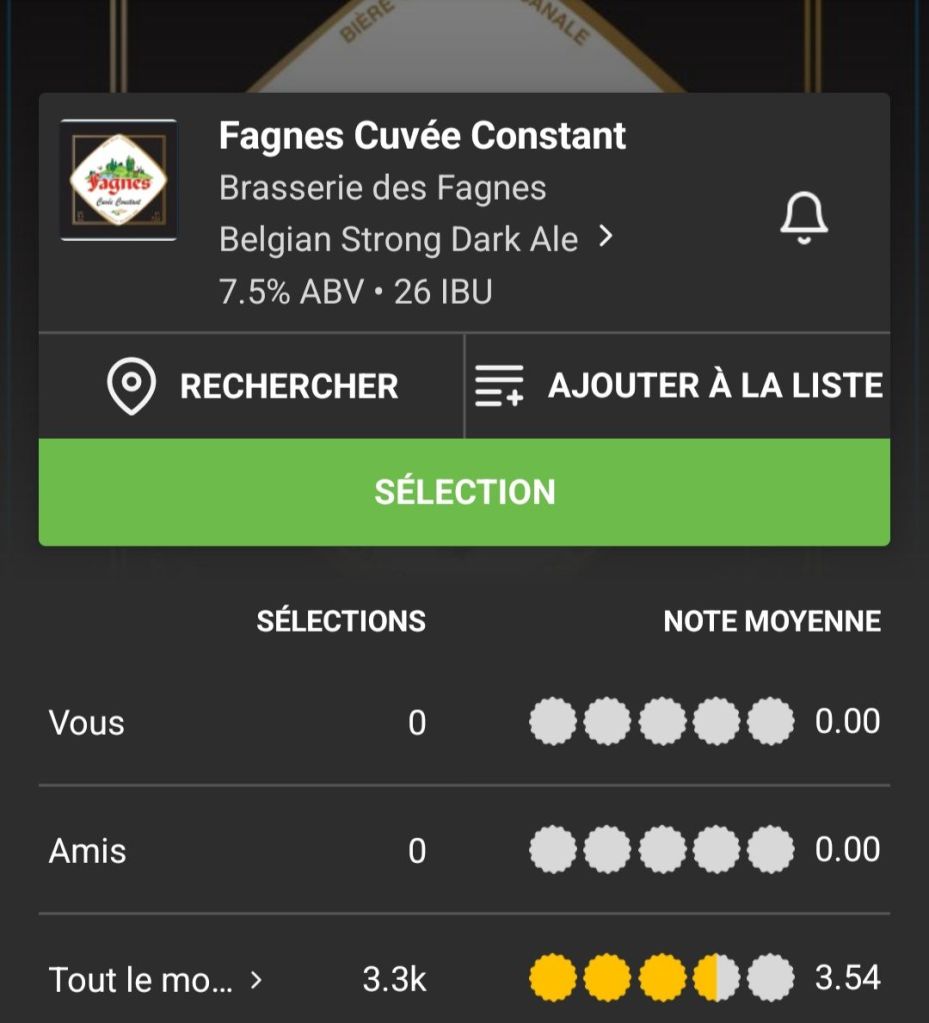Open the 3.3k global selections count
The width and height of the screenshot is (929, 1023).
pos(394,979)
